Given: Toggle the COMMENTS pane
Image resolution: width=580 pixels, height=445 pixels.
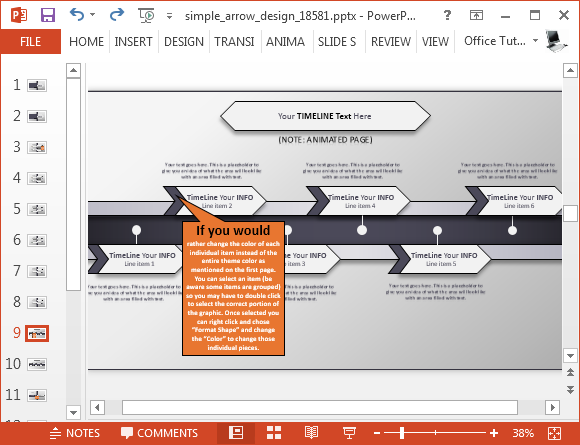Looking at the screenshot, I should (x=159, y=433).
